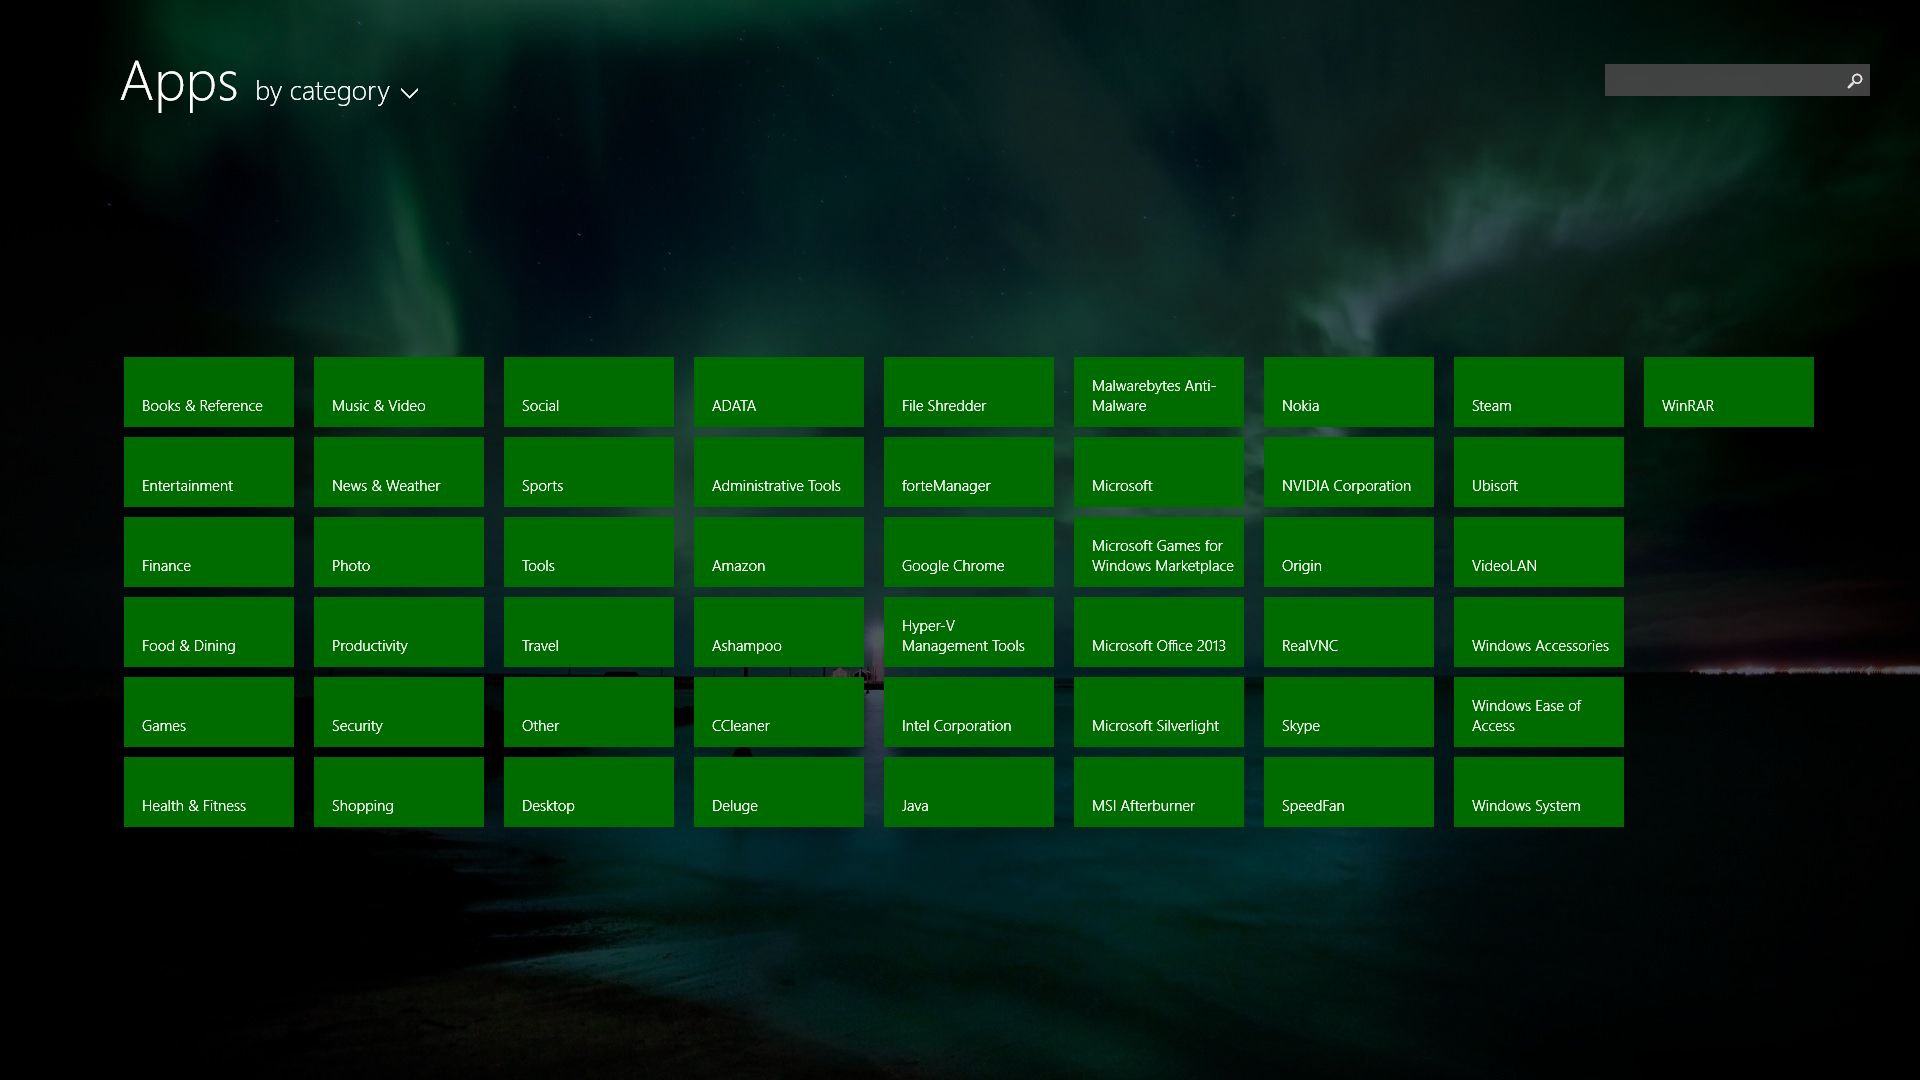Select the RealVNC group tile

[1349, 632]
